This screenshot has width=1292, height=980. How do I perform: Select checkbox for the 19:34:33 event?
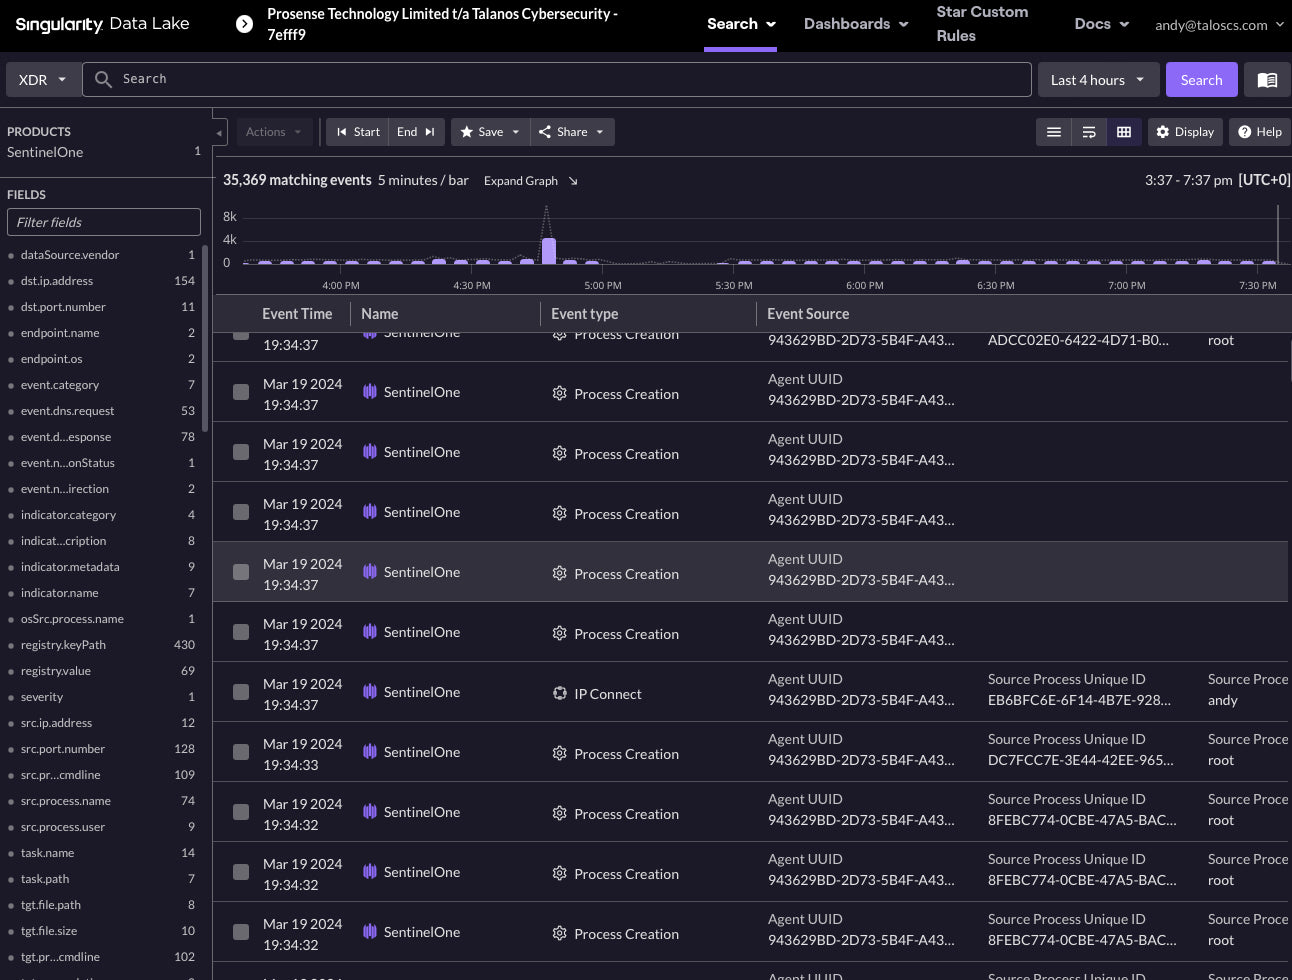241,752
